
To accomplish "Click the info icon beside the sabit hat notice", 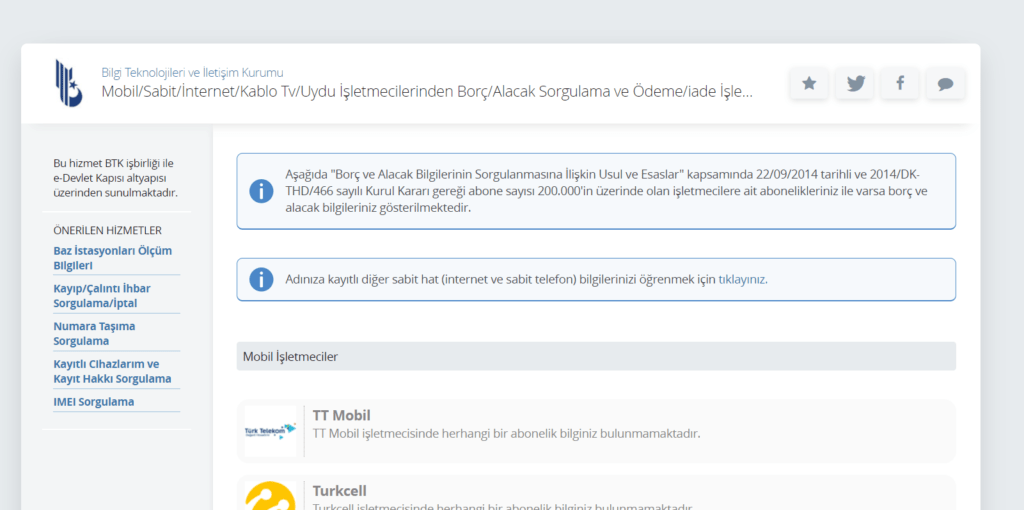I will pyautogui.click(x=261, y=280).
